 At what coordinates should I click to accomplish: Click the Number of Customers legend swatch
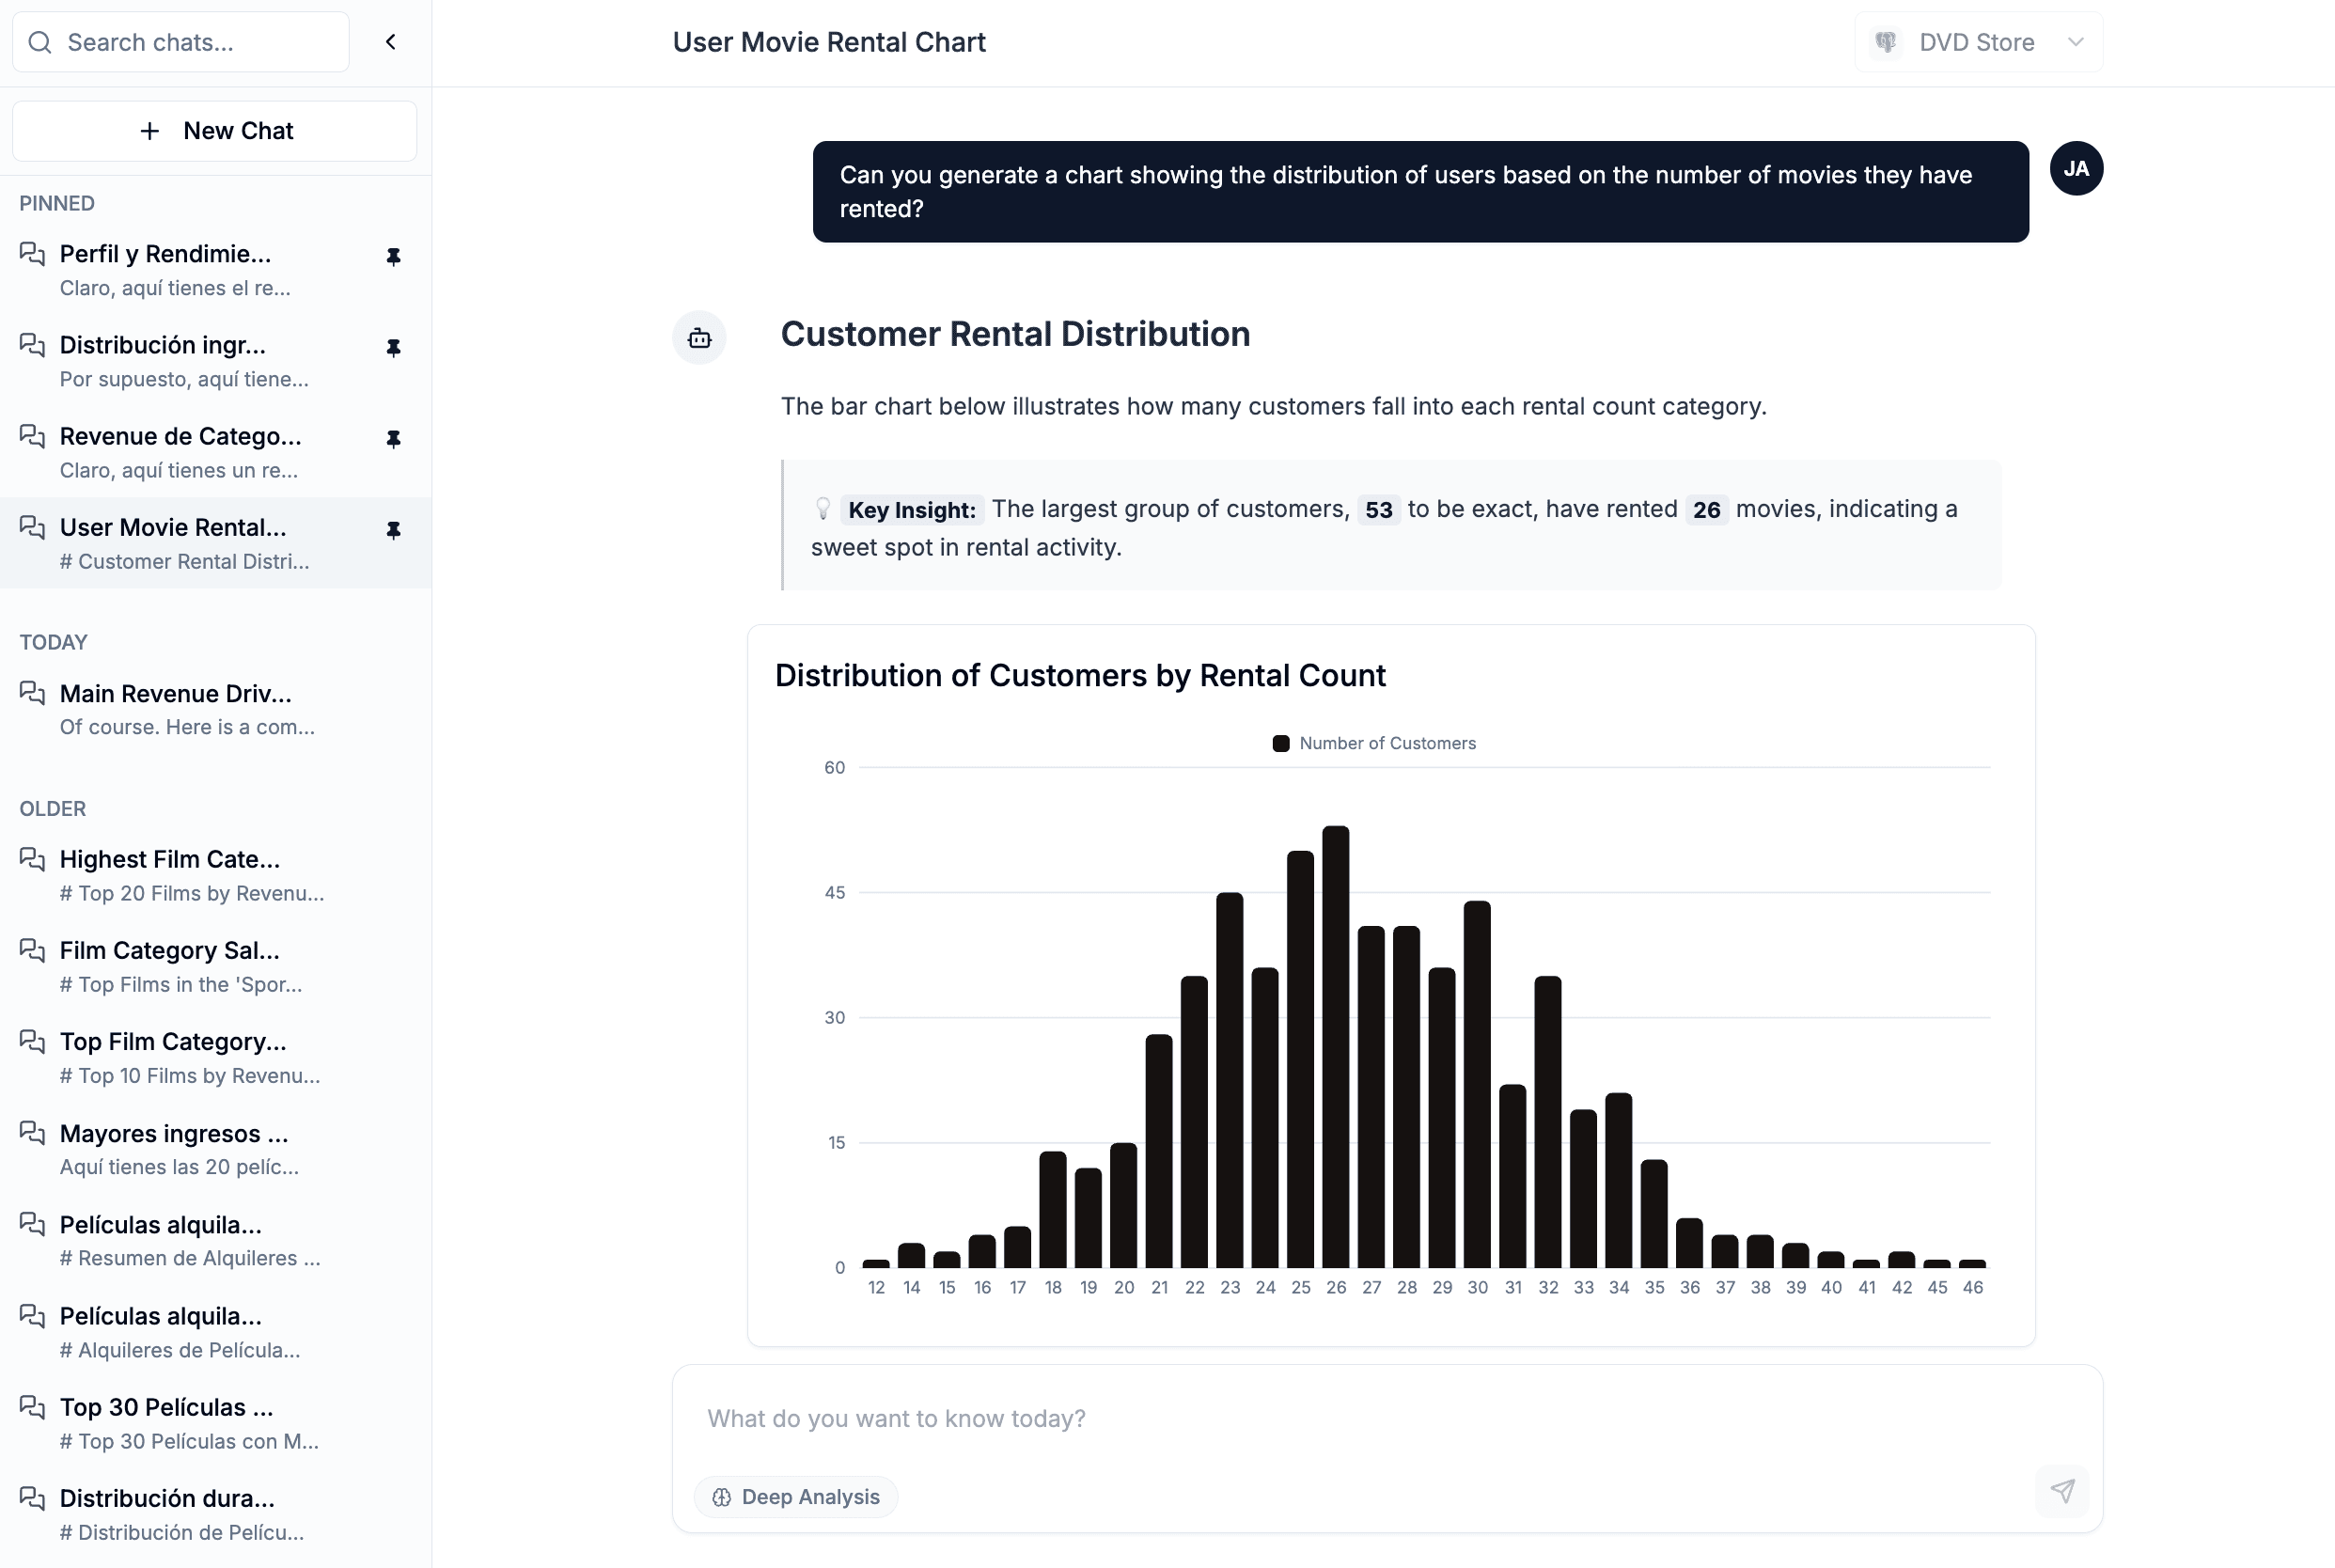coord(1280,743)
